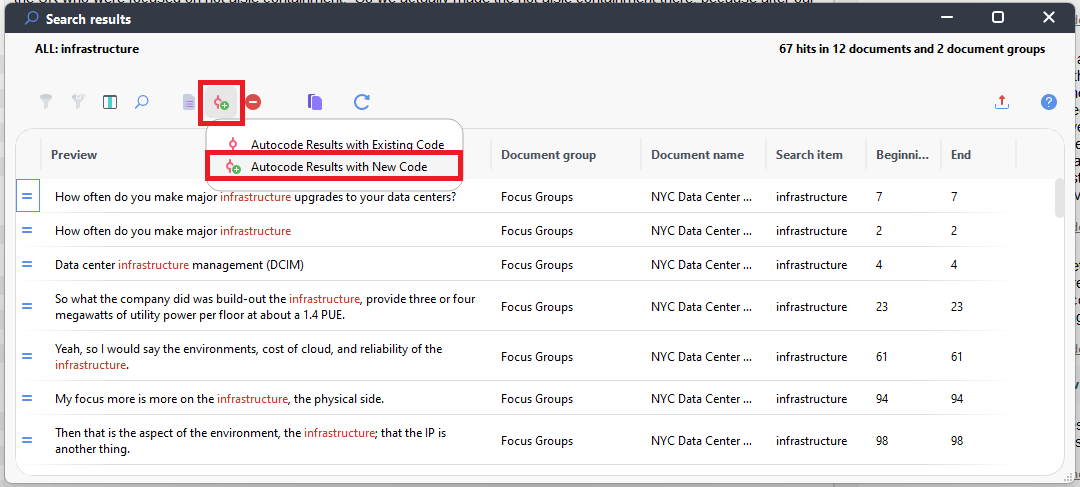Click the red minus remove icon
Screen dimensions: 1080x487
click(253, 103)
